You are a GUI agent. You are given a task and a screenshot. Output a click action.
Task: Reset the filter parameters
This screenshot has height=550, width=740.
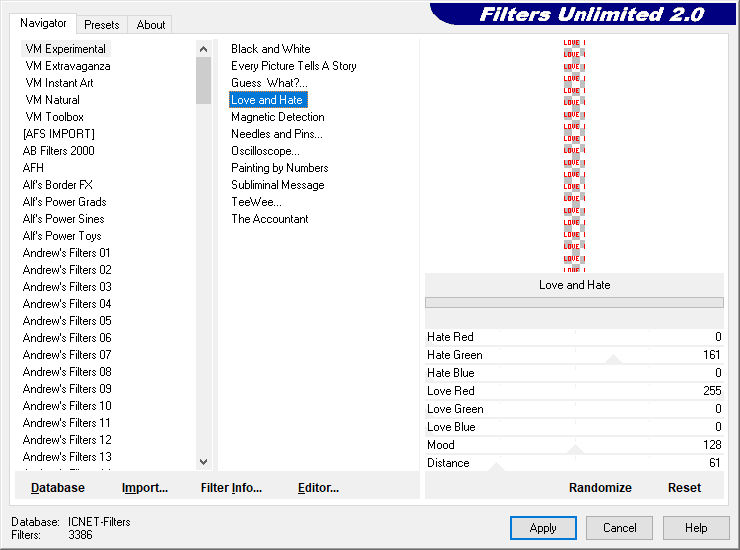coord(684,487)
